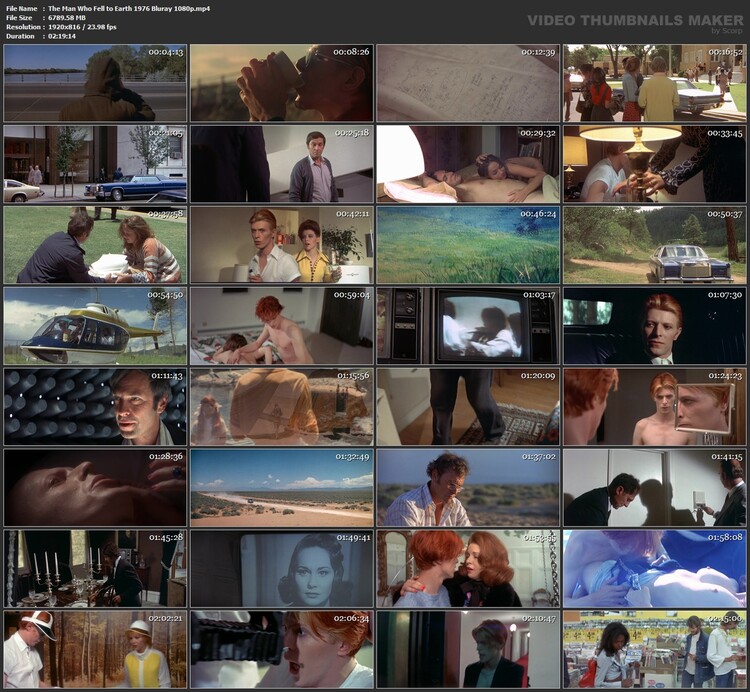
Task: Click the 1920x816 / 23.98 fps resolution value
Action: point(82,27)
